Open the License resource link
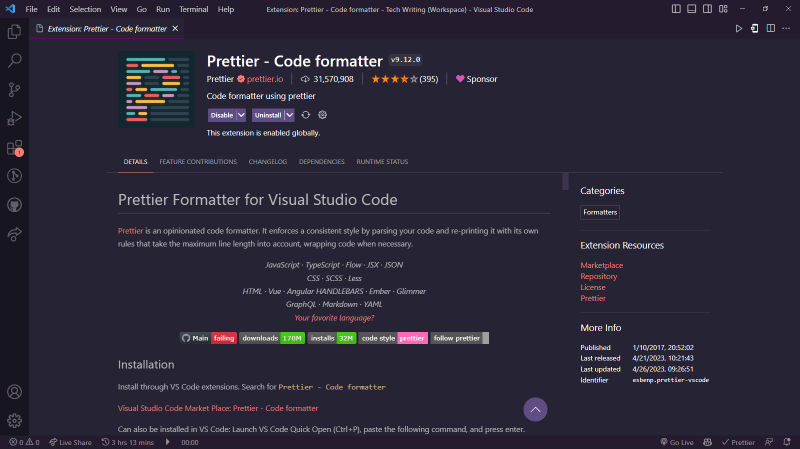Screen dimensions: 800x449 point(593,287)
